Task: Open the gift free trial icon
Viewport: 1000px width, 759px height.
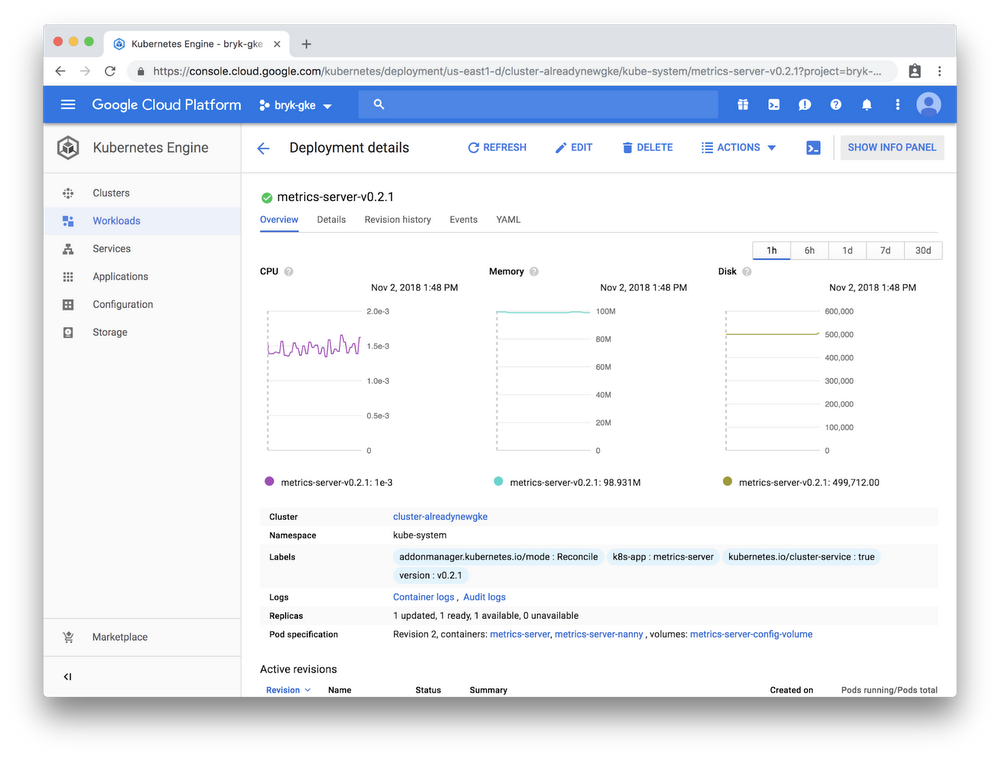Action: pos(743,105)
